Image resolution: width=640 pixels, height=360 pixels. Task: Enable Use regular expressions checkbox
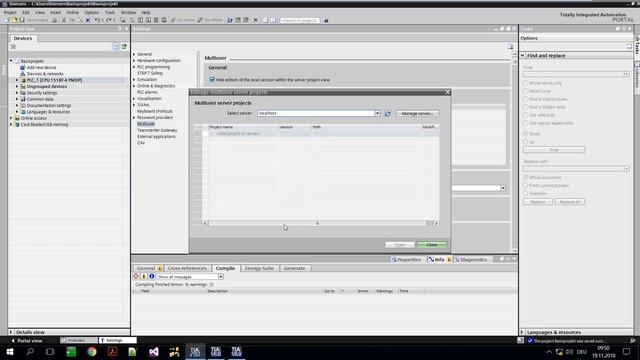(526, 123)
